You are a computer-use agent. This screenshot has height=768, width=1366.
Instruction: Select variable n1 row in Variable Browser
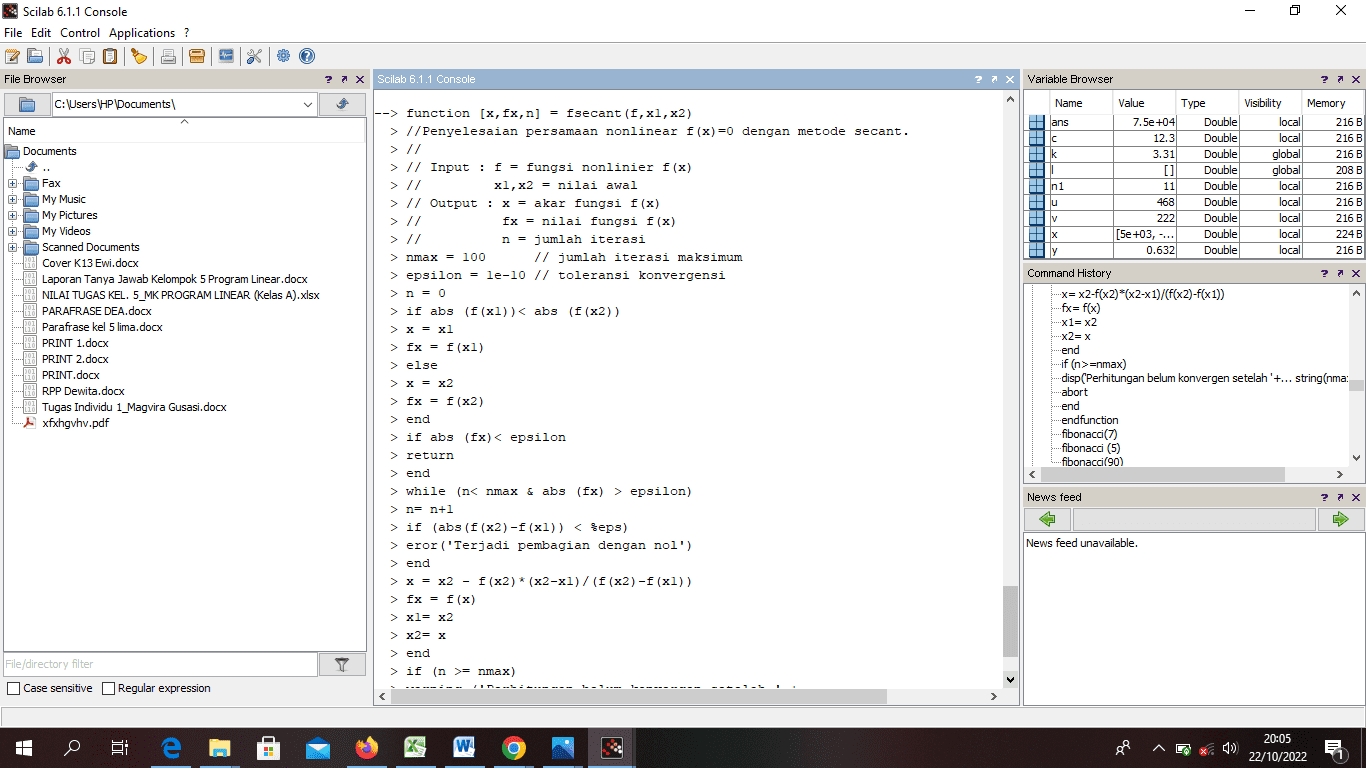(x=1194, y=186)
